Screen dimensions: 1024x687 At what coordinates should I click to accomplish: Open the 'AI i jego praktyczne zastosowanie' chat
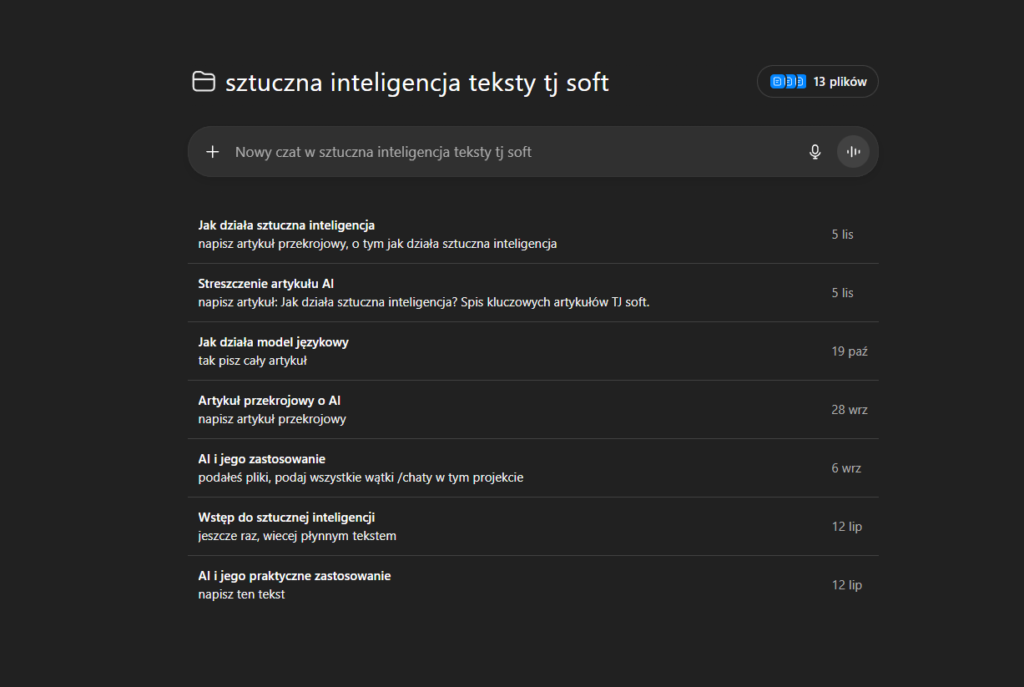294,576
